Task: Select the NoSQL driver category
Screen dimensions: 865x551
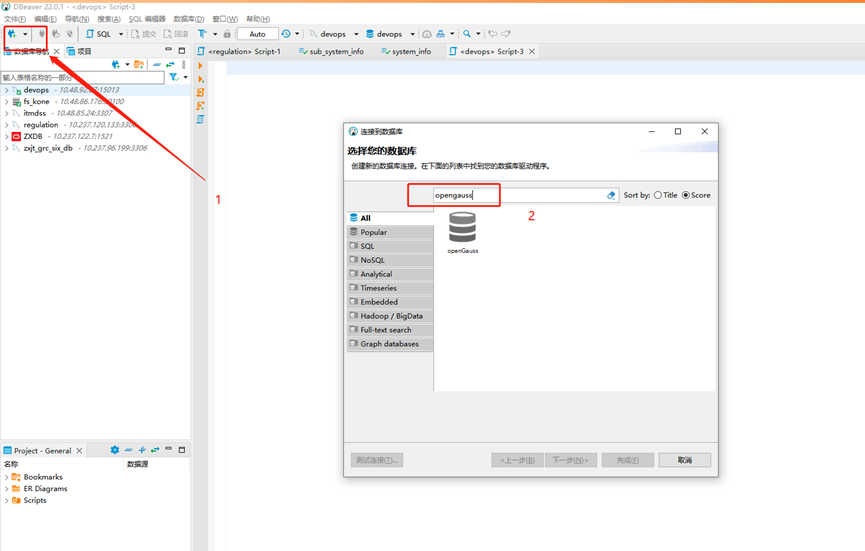Action: tap(390, 260)
